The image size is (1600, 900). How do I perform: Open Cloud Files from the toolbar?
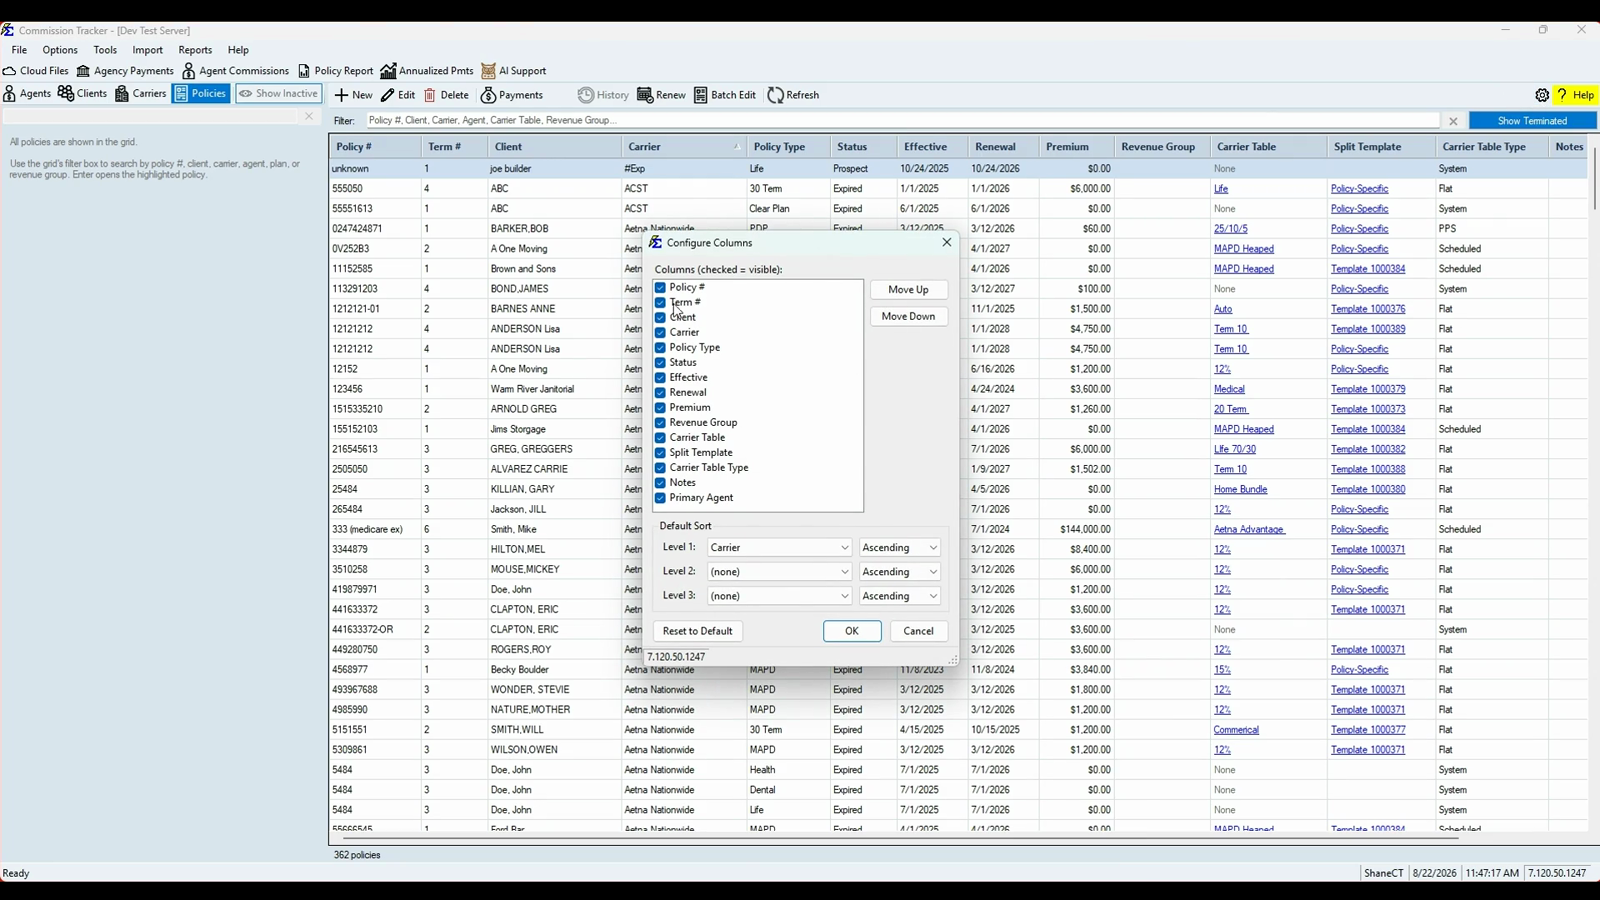36,71
